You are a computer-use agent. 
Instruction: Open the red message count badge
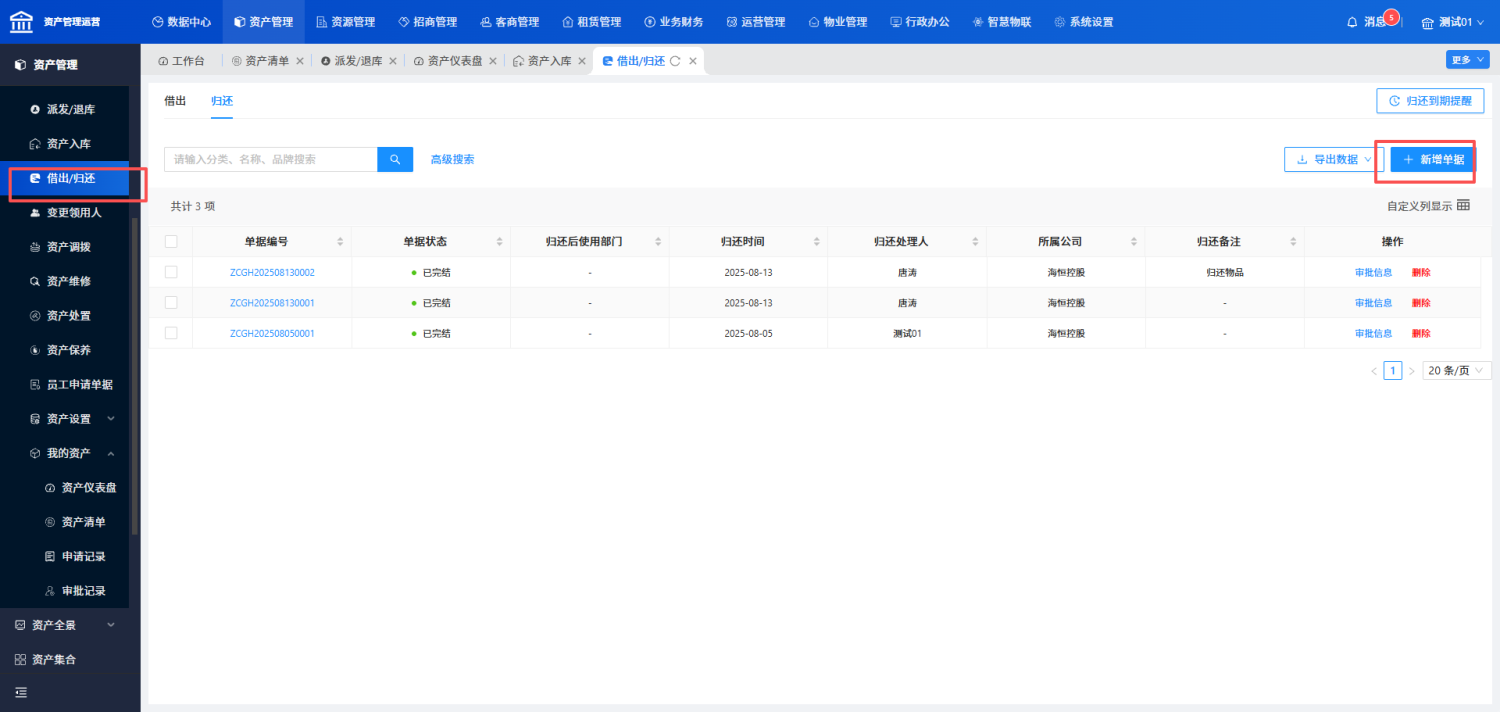[1391, 16]
